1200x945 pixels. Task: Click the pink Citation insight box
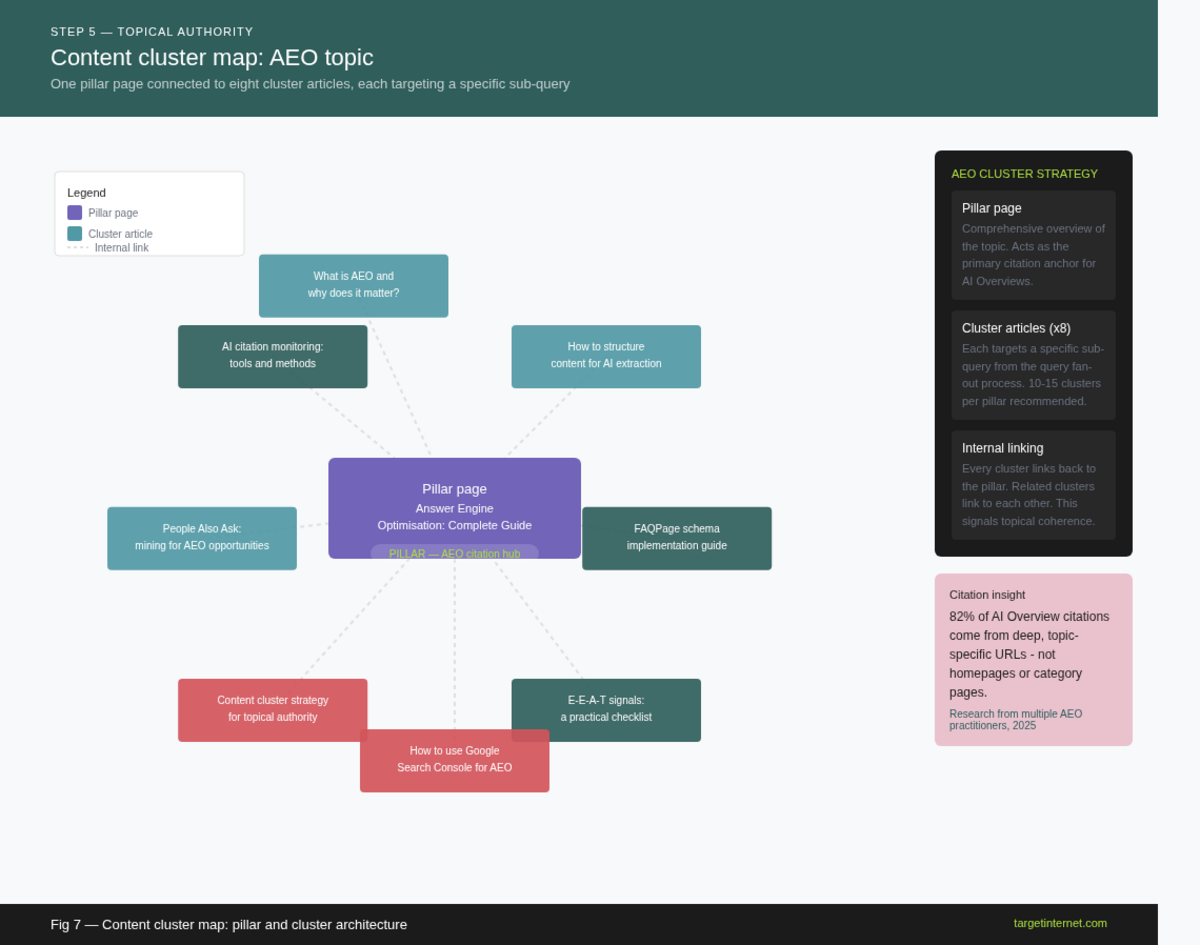(1033, 659)
